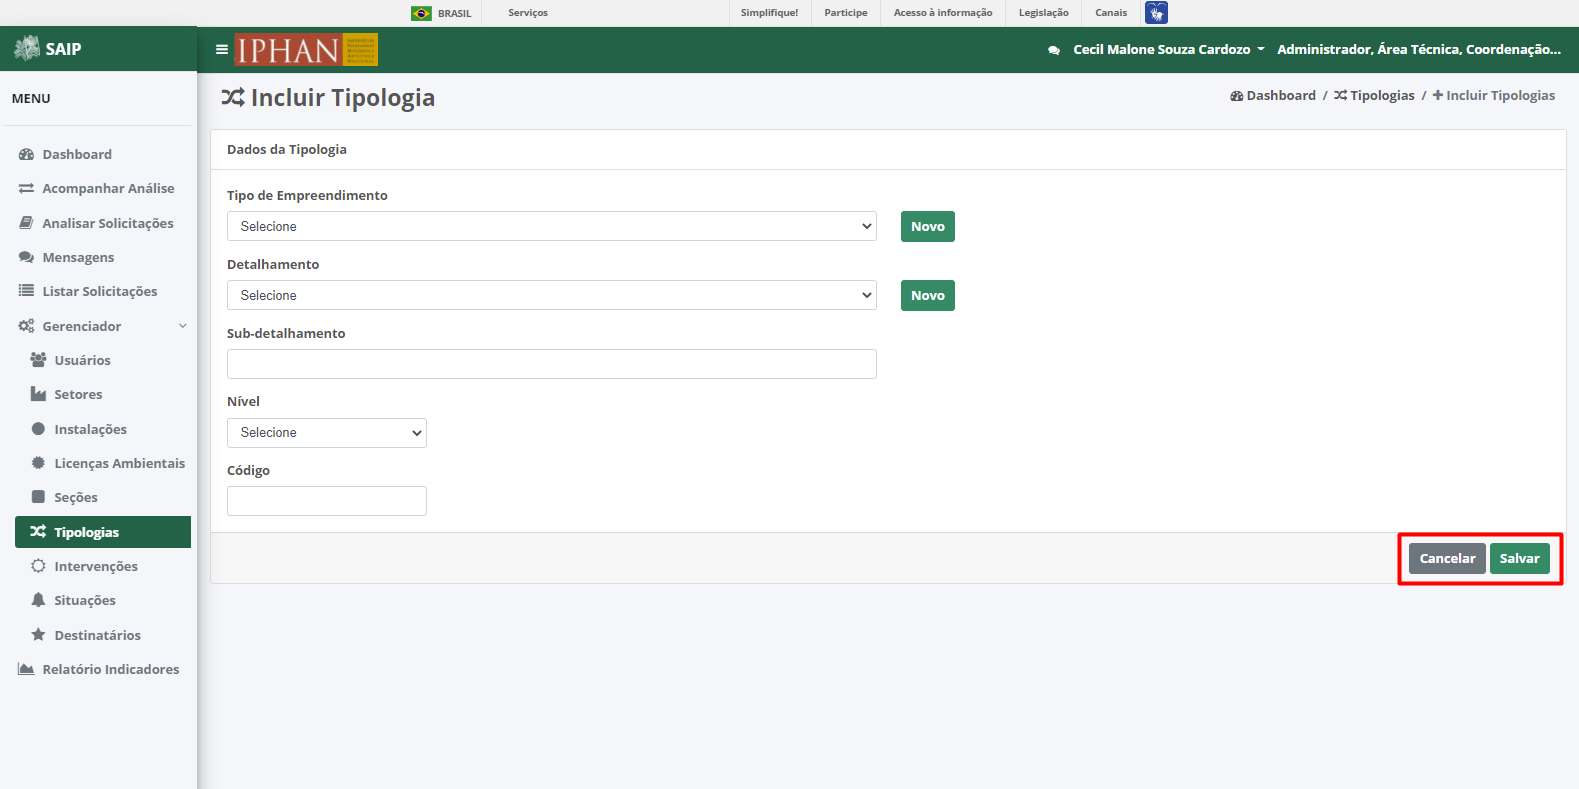Click the Sub-detalhamento text field
The height and width of the screenshot is (789, 1579).
552,364
